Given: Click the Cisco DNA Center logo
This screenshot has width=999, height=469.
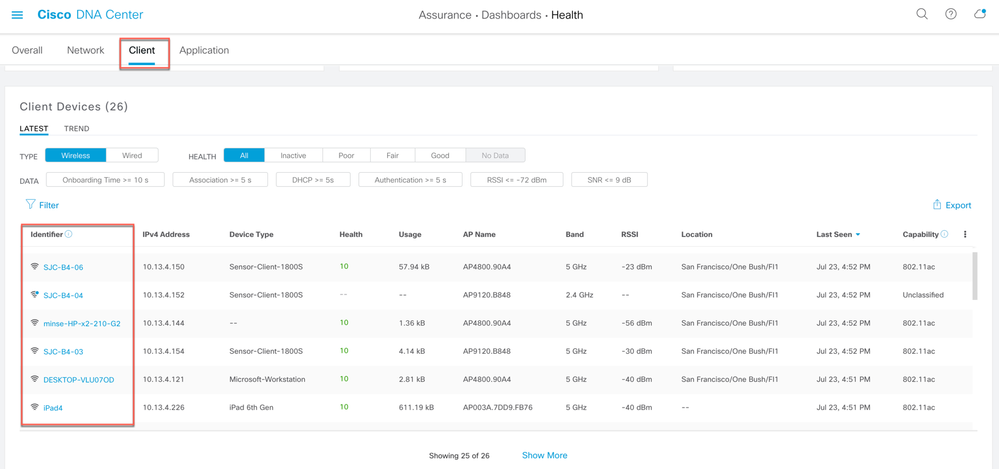Looking at the screenshot, I should [90, 15].
